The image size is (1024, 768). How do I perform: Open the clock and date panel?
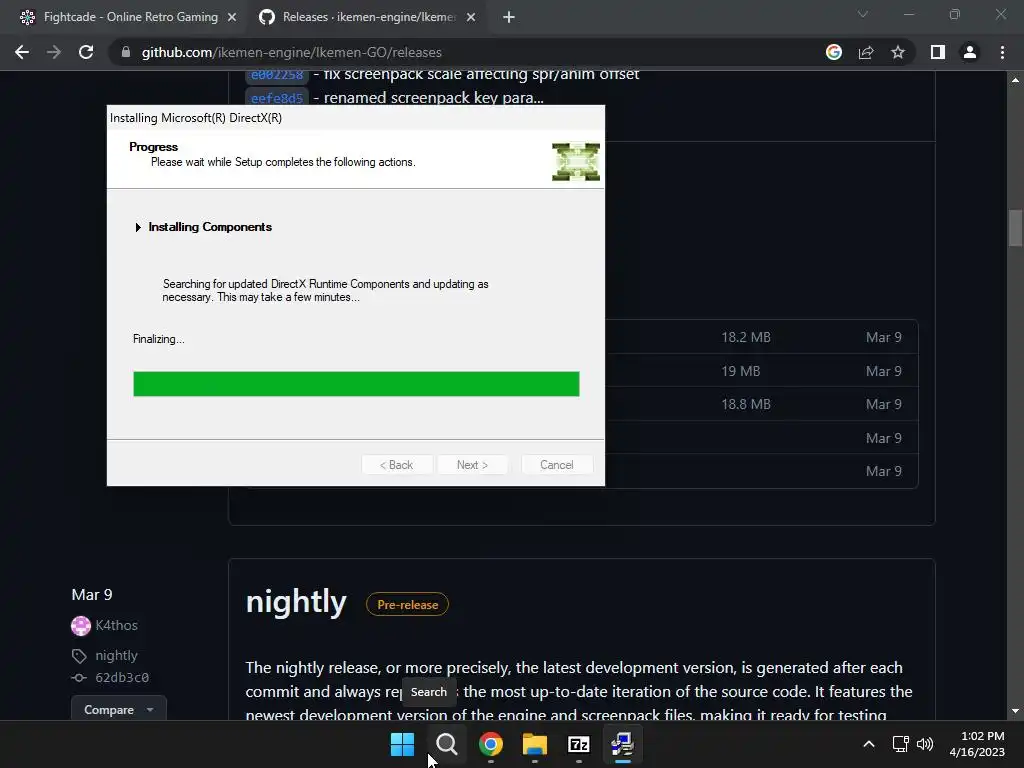click(977, 744)
